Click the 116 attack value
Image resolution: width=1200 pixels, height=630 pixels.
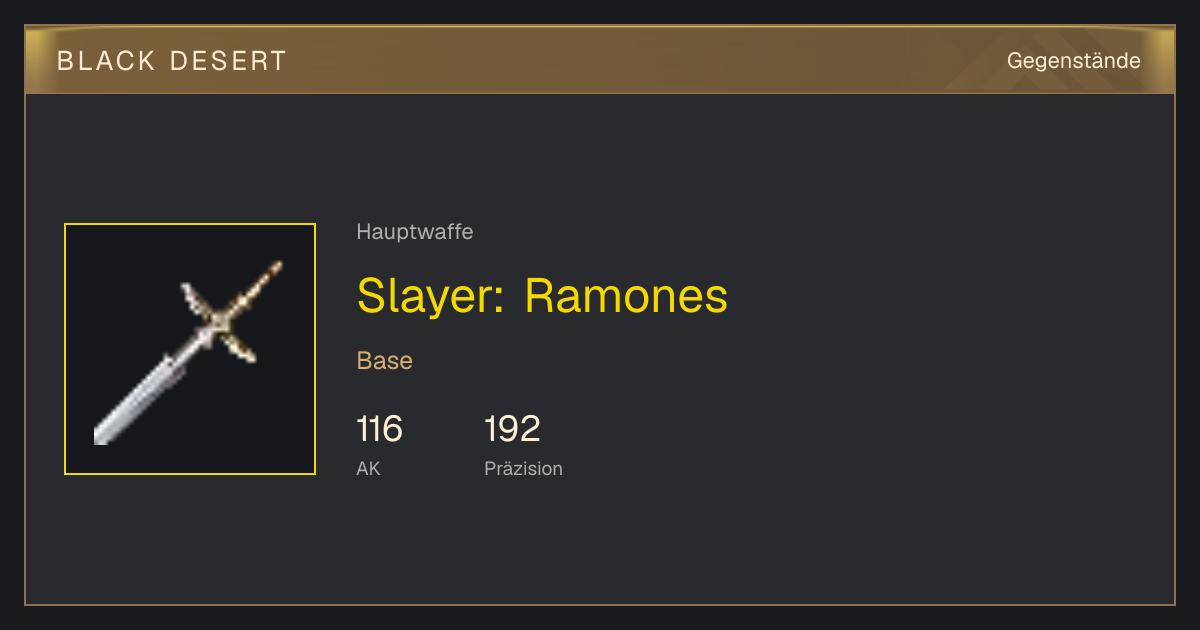pyautogui.click(x=380, y=429)
